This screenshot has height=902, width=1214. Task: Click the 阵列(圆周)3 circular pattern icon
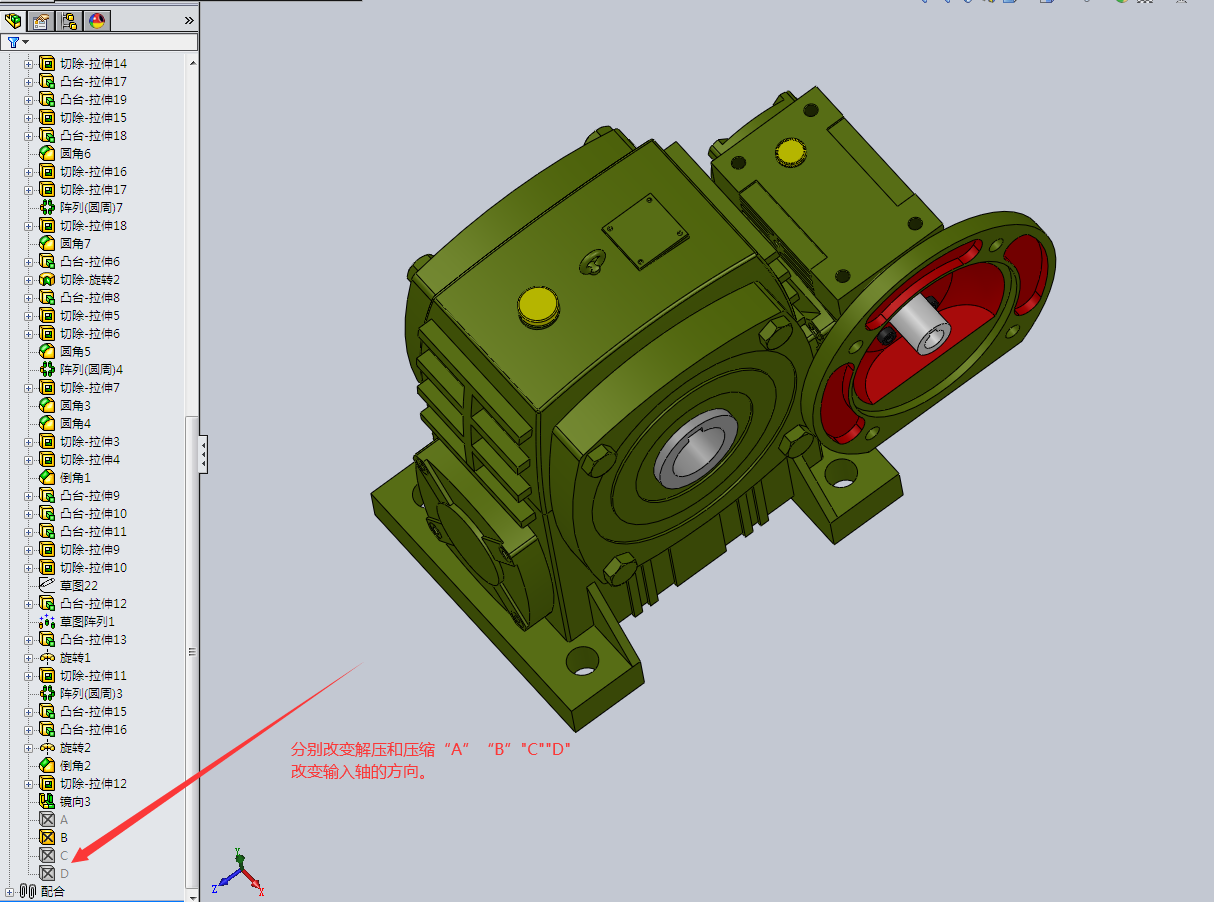click(47, 694)
